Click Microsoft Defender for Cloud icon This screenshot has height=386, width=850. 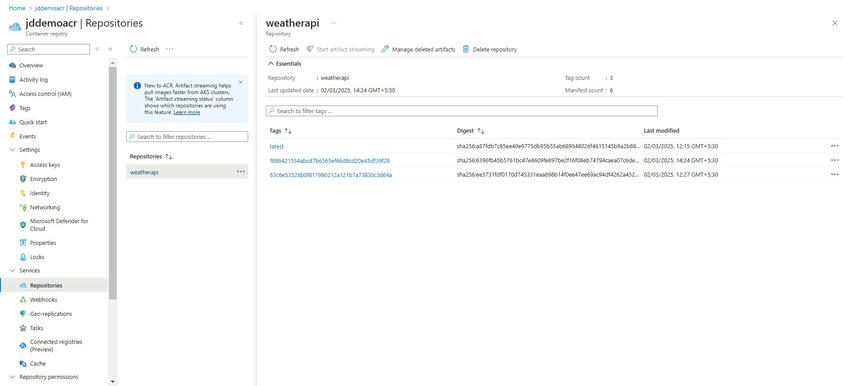23,224
